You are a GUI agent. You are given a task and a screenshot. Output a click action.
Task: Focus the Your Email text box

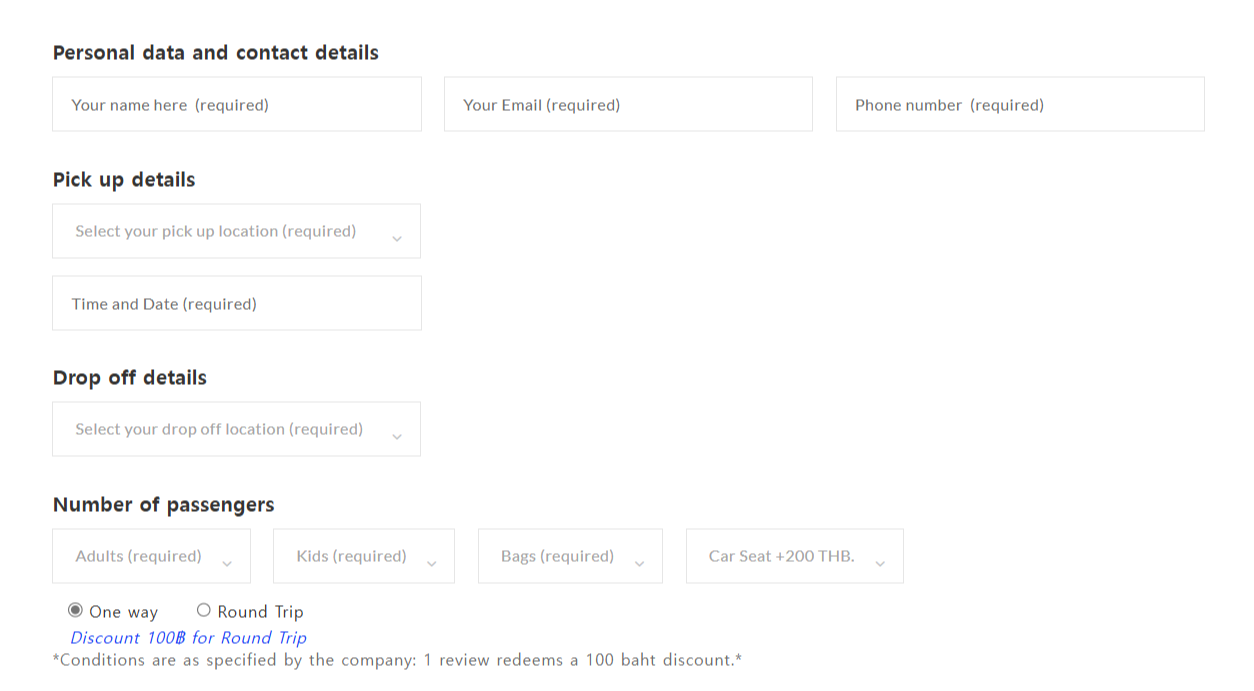click(628, 105)
